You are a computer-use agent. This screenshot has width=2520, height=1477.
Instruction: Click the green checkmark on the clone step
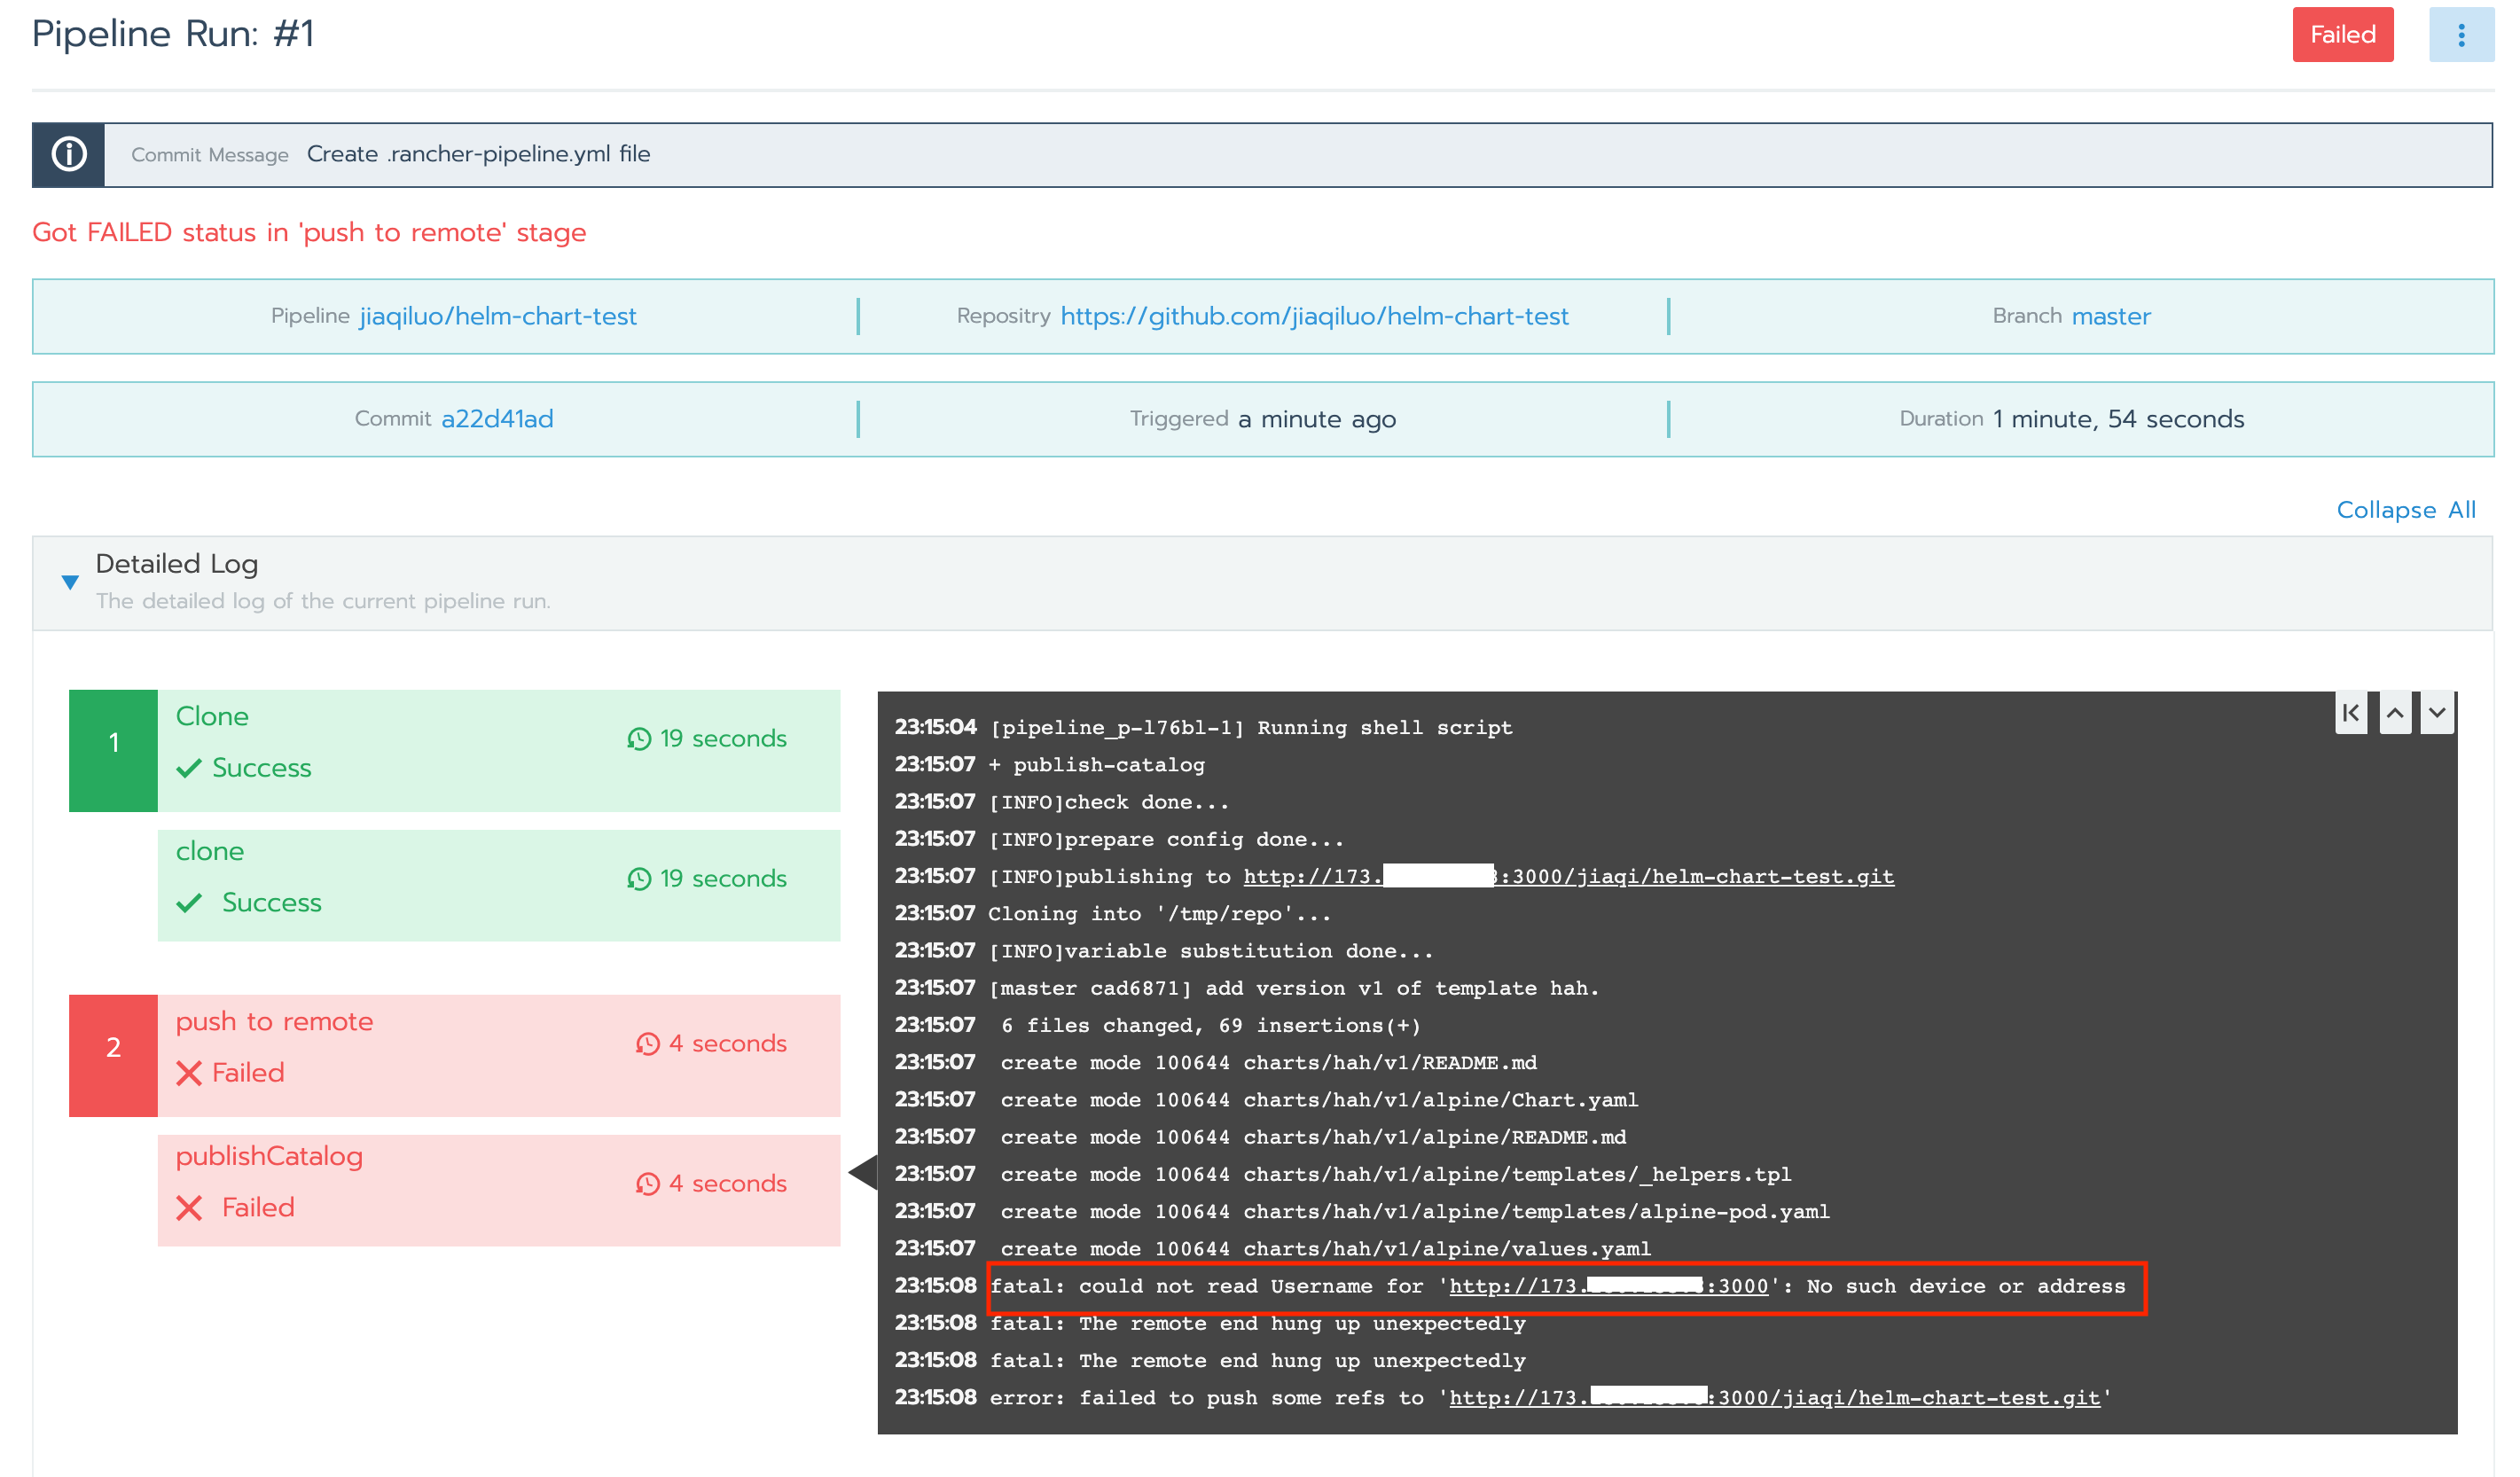(x=189, y=902)
